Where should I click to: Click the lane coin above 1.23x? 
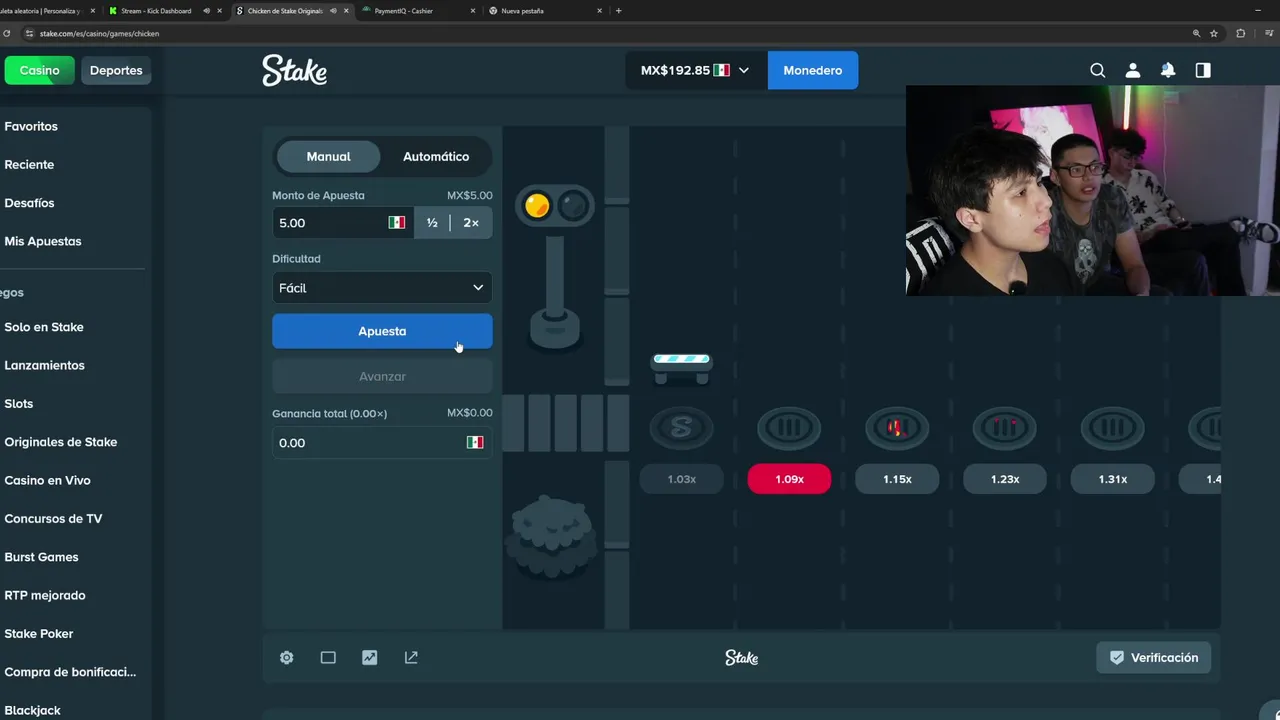point(1005,428)
